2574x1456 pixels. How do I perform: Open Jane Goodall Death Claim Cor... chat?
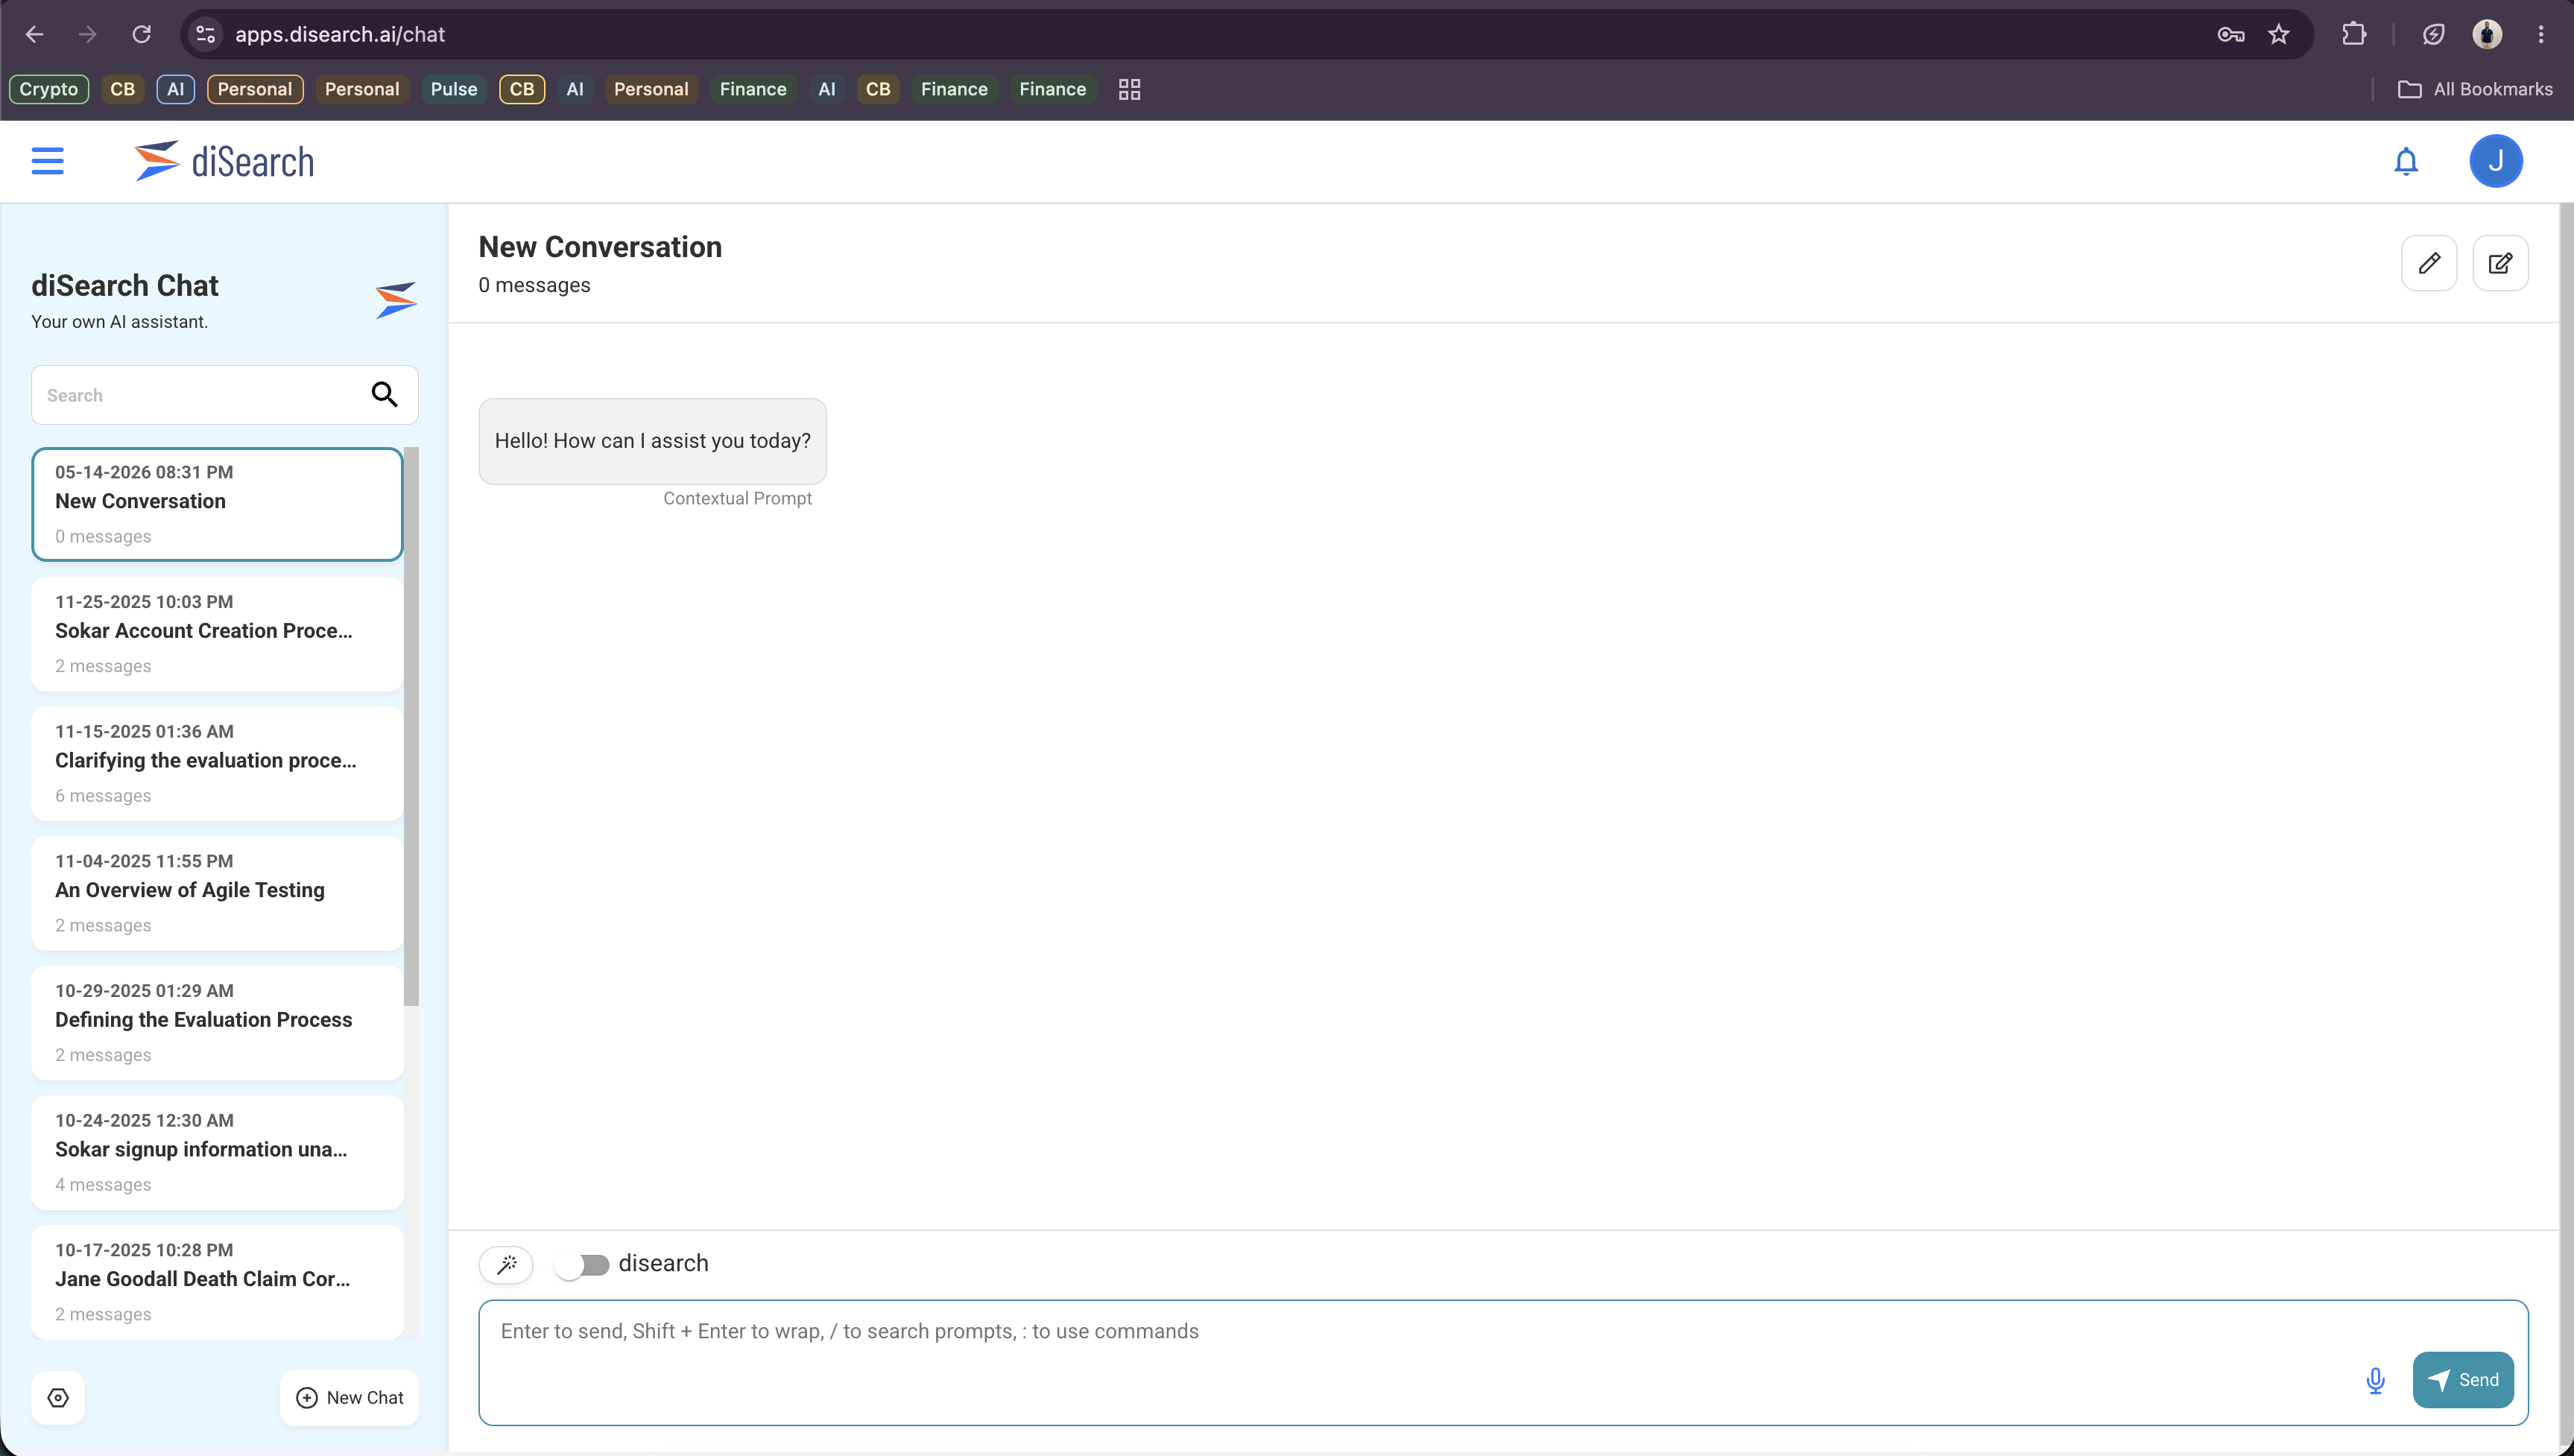(x=217, y=1282)
